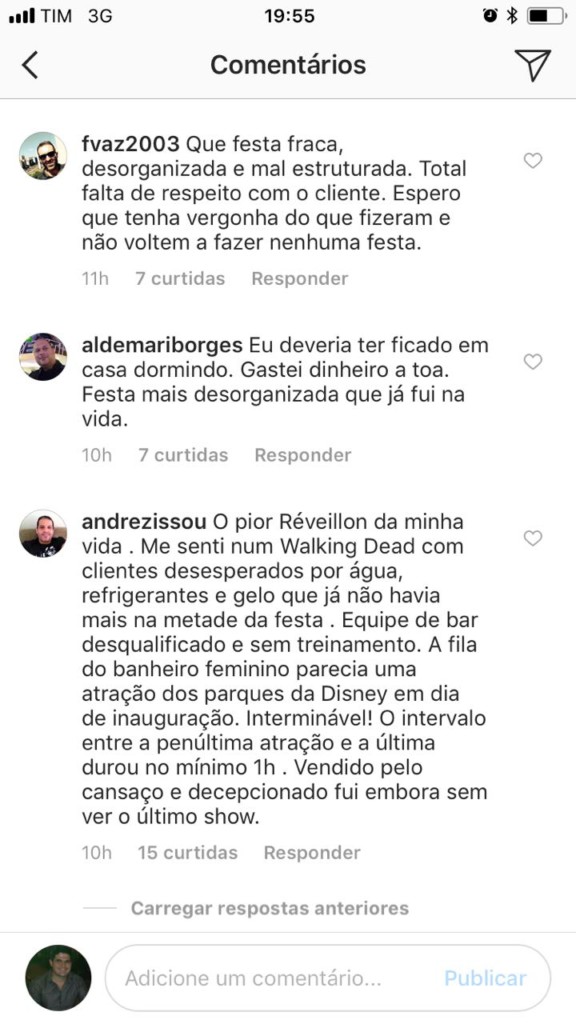This screenshot has height=1024, width=576.
Task: Like fvaz2003's comment with heart
Action: pos(534,161)
